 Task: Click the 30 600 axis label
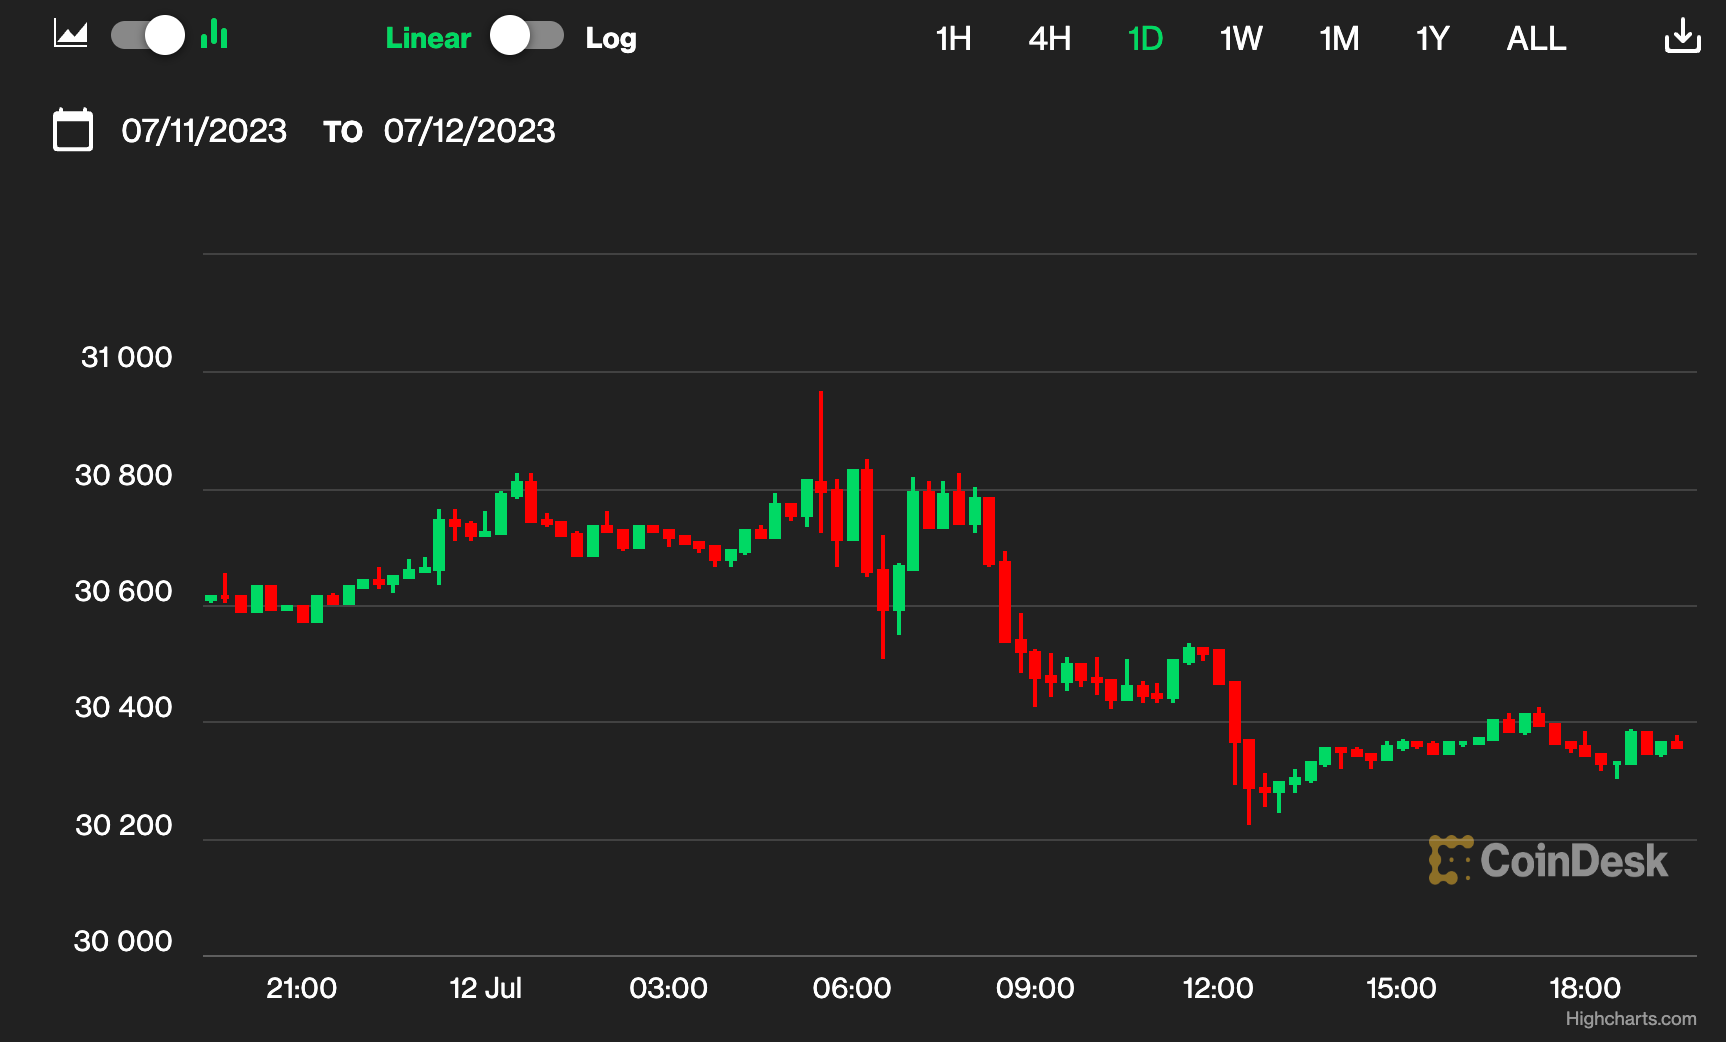124,591
